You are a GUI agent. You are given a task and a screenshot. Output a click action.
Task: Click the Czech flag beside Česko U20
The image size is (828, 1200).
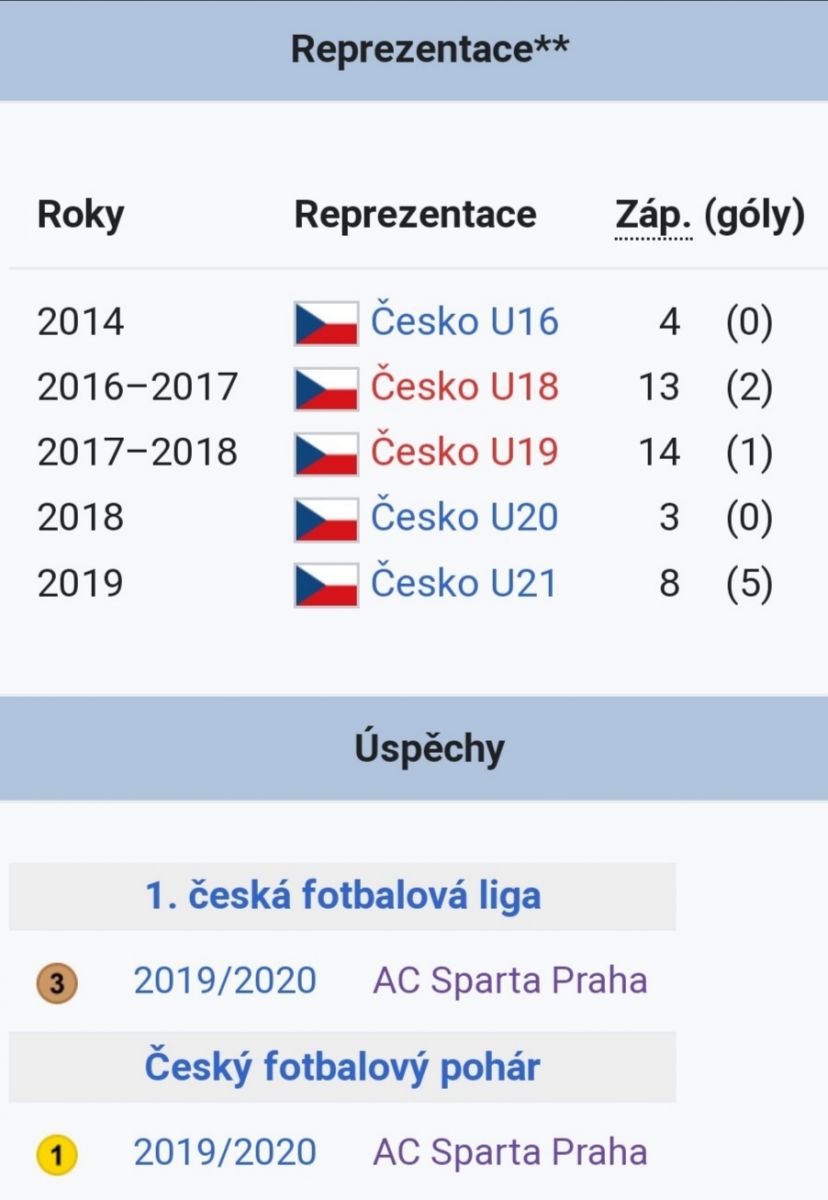(326, 519)
